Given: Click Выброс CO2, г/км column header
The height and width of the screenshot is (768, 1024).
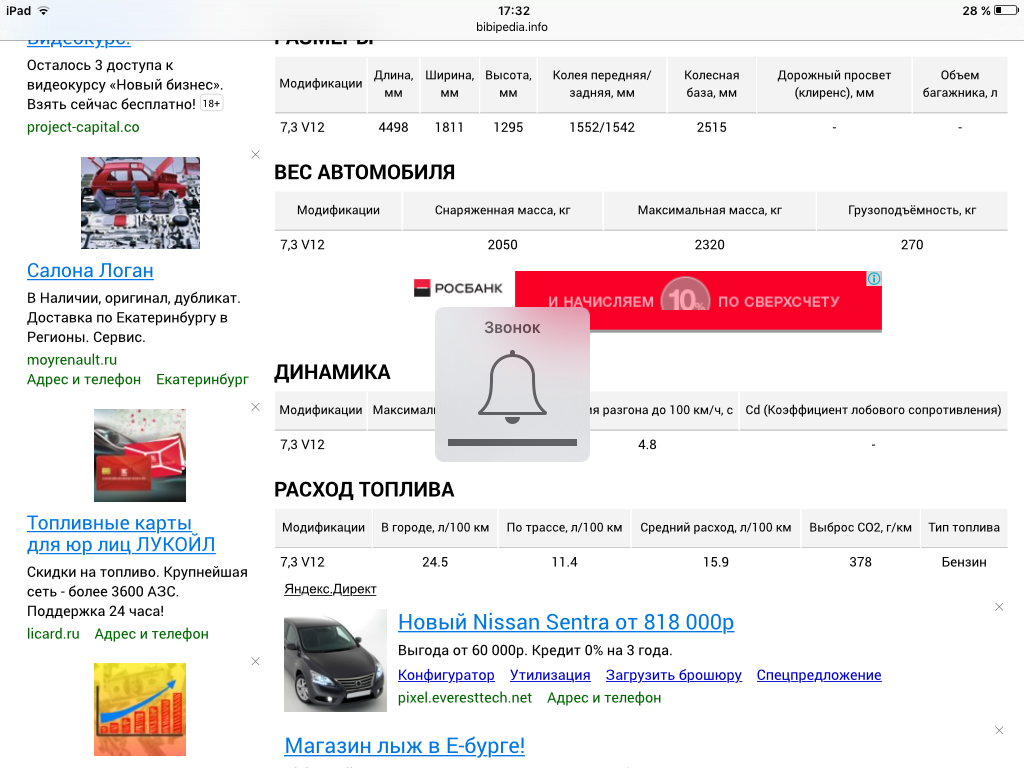Looking at the screenshot, I should 860,528.
